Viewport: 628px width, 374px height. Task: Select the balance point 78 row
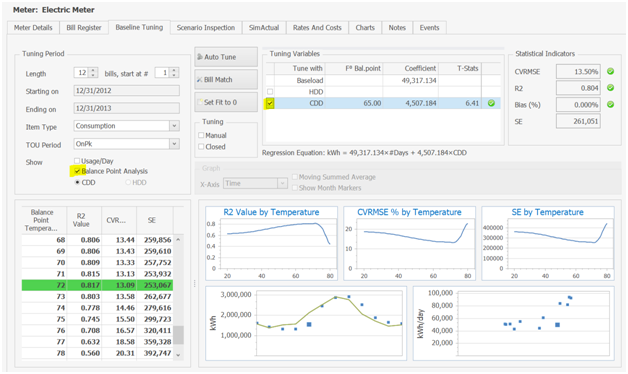97,353
